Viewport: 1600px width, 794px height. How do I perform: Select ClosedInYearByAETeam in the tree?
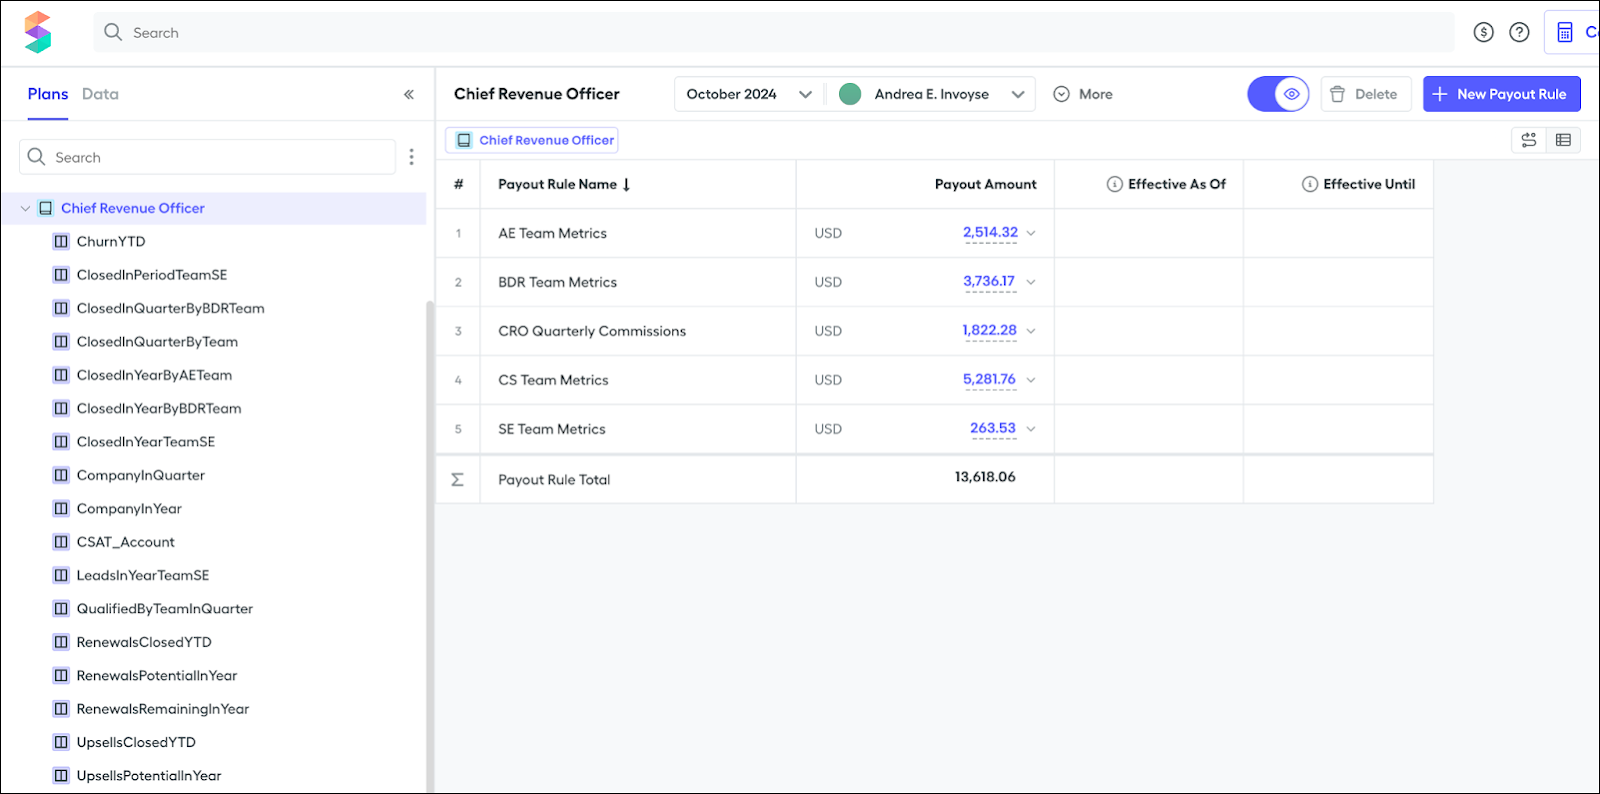pyautogui.click(x=154, y=375)
